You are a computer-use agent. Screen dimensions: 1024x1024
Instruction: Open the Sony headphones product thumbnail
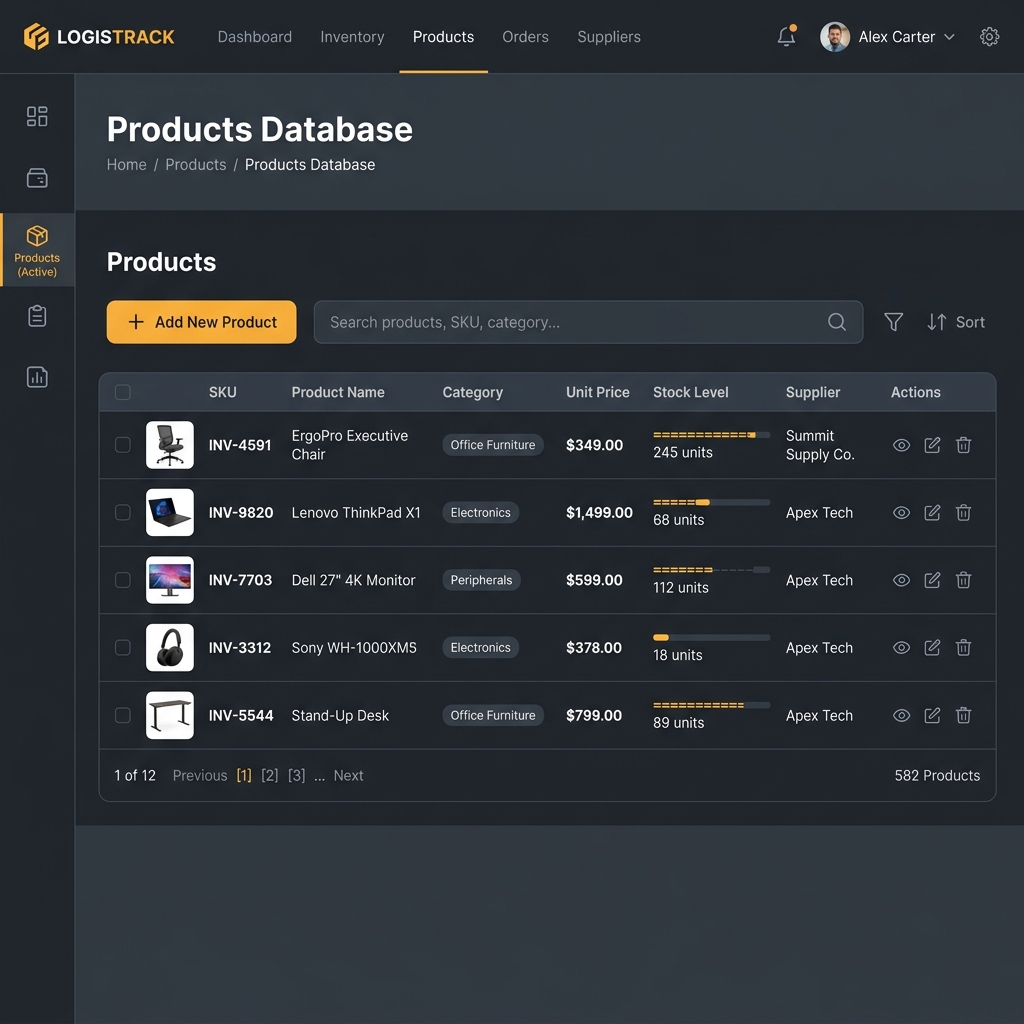click(170, 647)
